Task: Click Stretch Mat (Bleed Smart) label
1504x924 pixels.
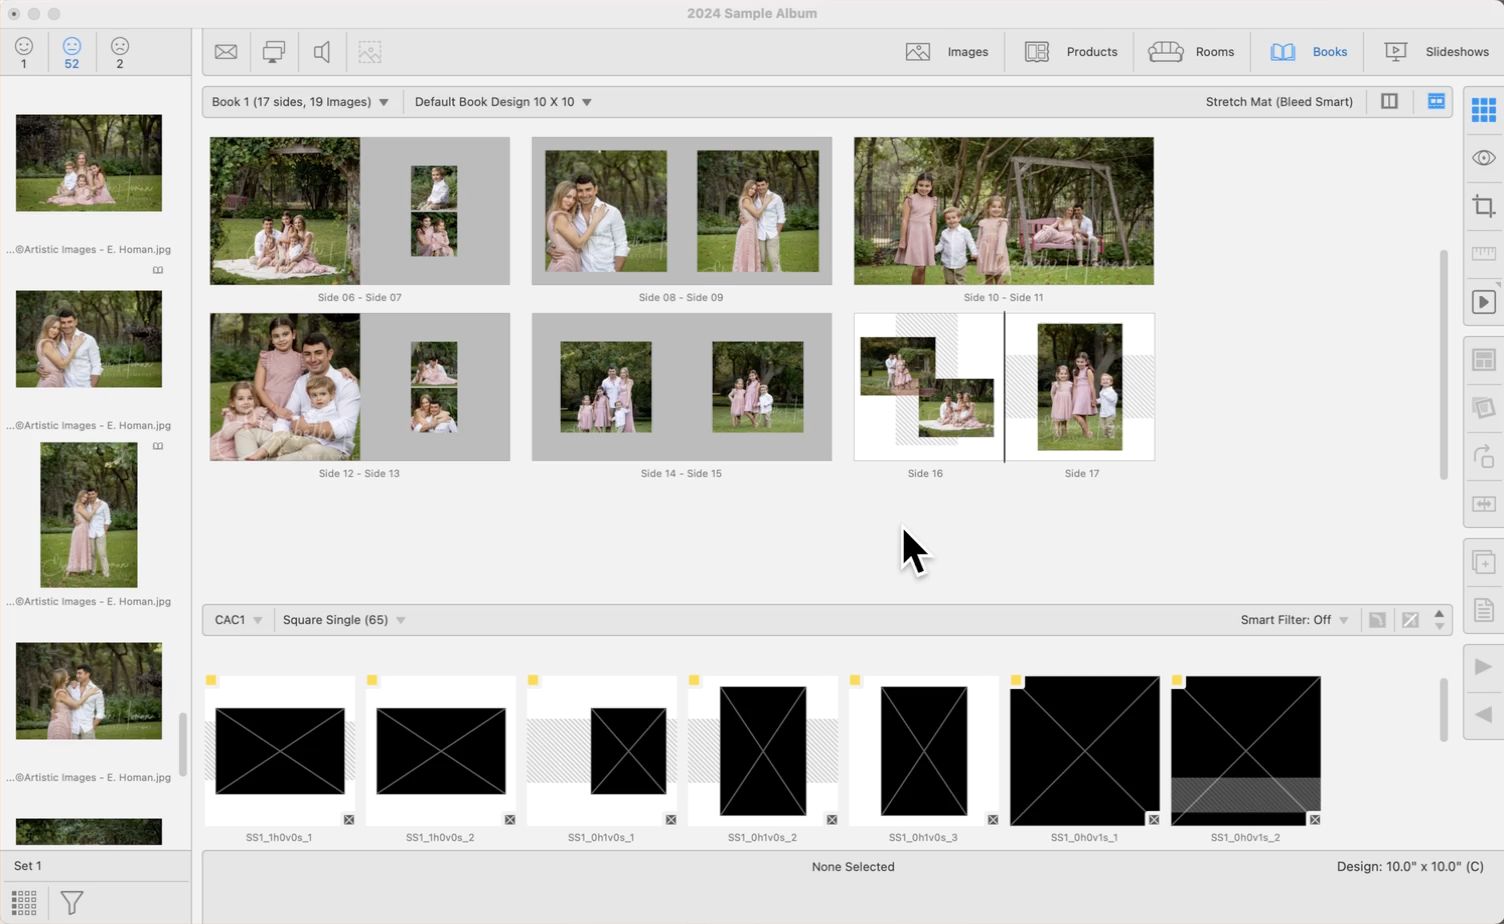Action: (x=1278, y=102)
